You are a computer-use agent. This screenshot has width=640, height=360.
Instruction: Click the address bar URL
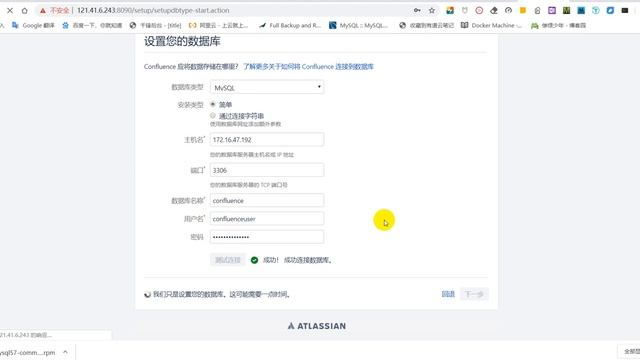click(x=153, y=11)
